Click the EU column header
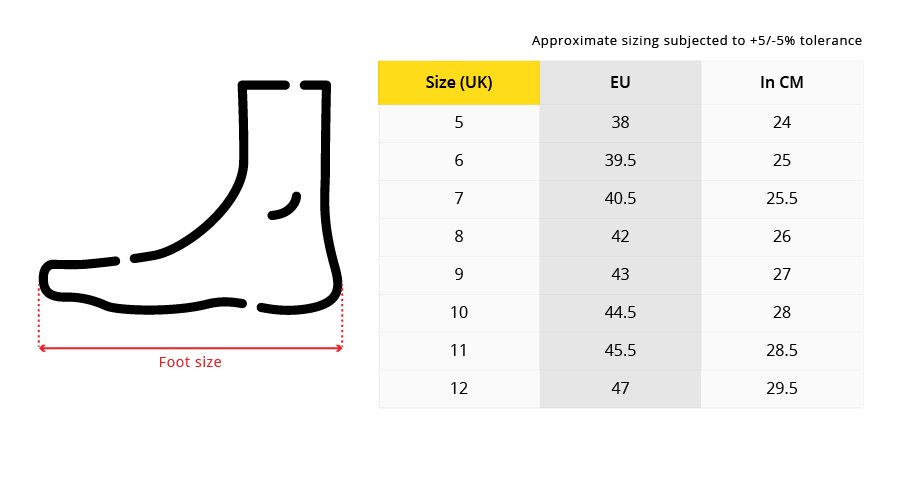Screen dimensions: 906x491 coord(620,83)
